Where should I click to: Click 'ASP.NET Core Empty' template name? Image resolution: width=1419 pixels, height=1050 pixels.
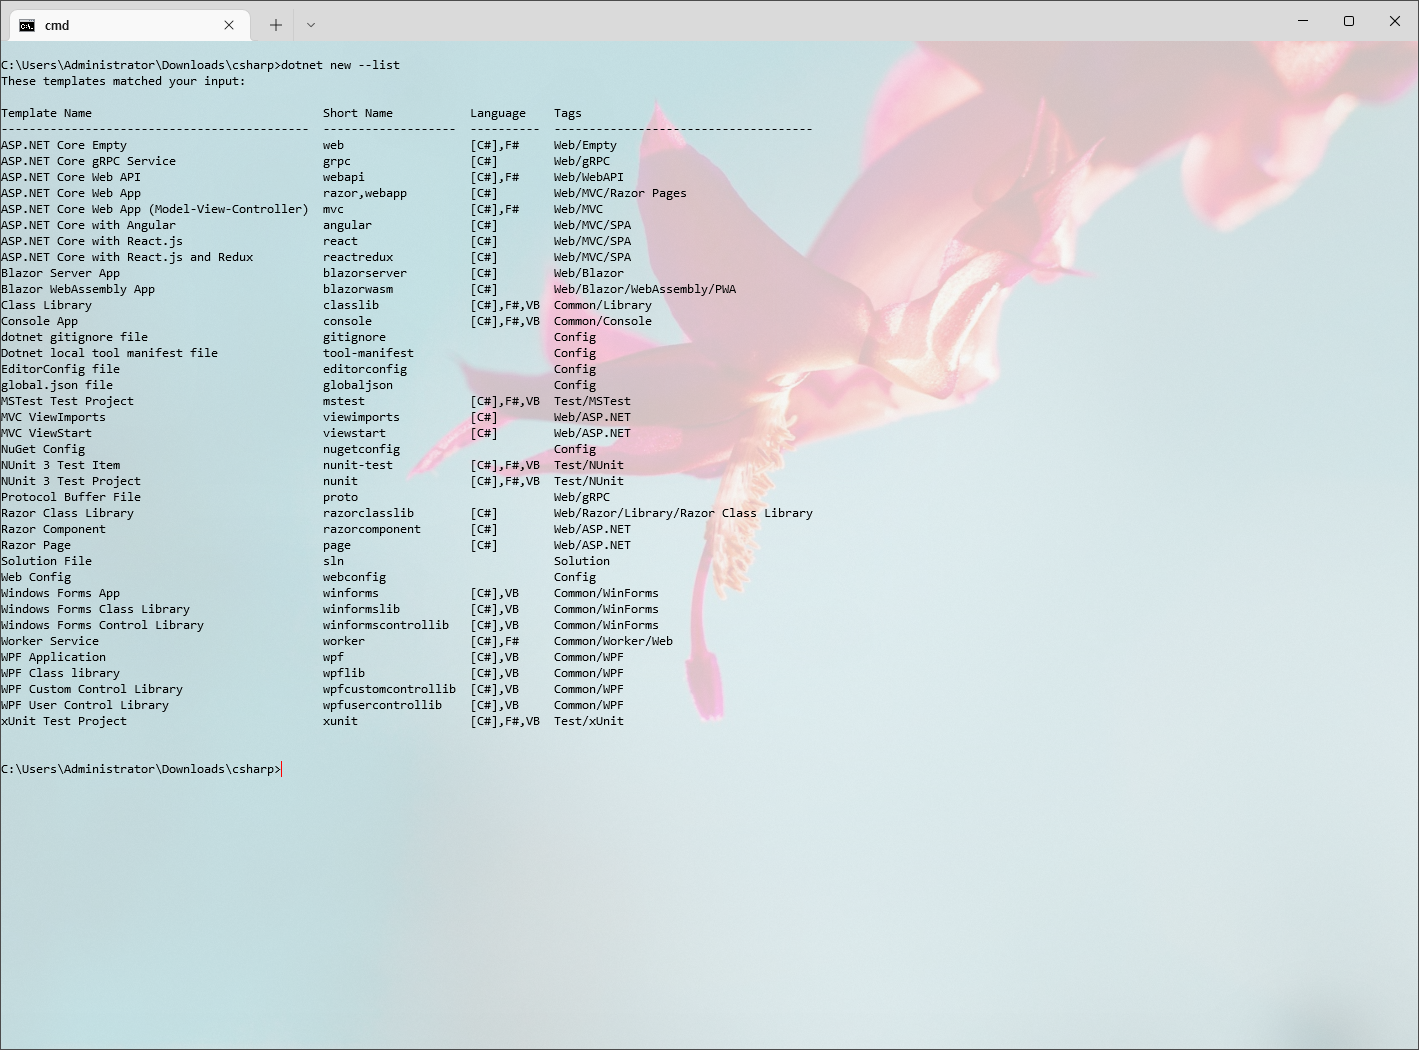[64, 145]
